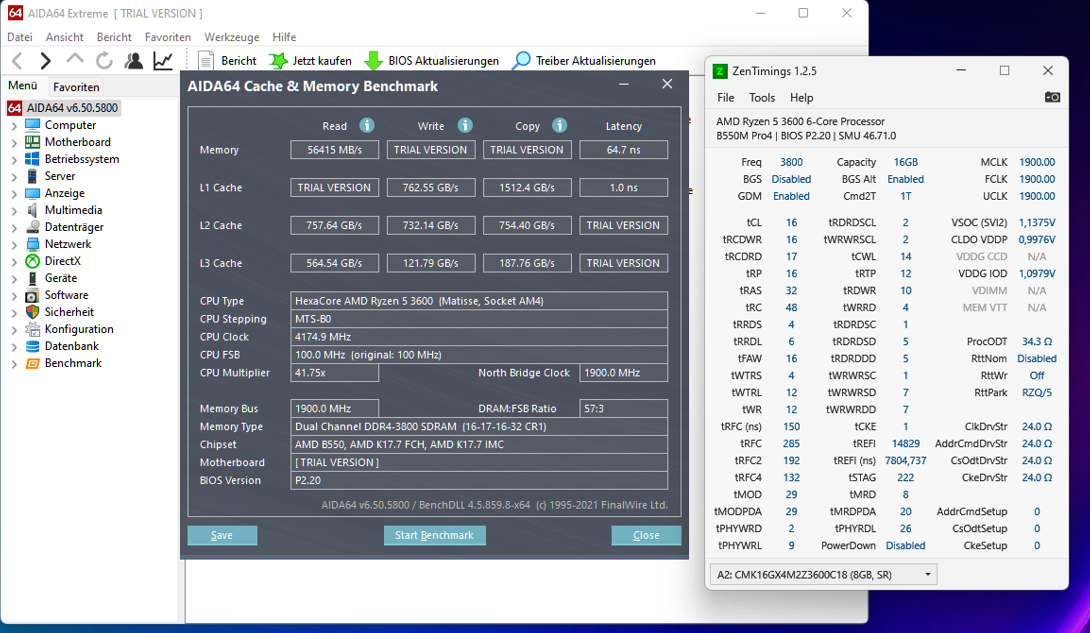
Task: Open the File menu in ZenTimings
Action: [x=726, y=98]
